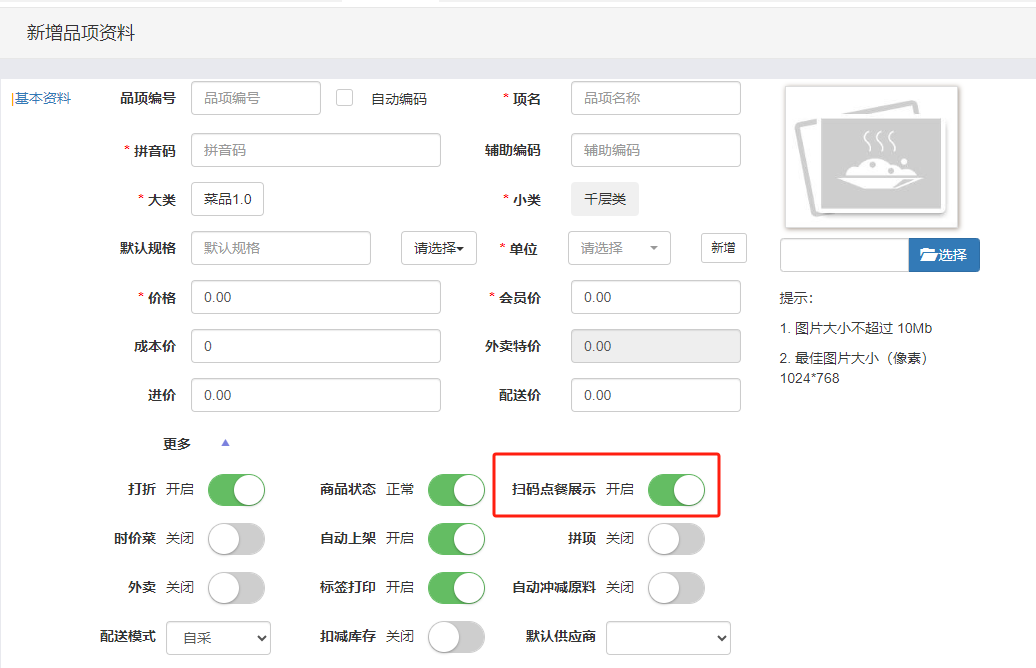The height and width of the screenshot is (668, 1036).
Task: Click the 配送价 input field
Action: click(655, 395)
